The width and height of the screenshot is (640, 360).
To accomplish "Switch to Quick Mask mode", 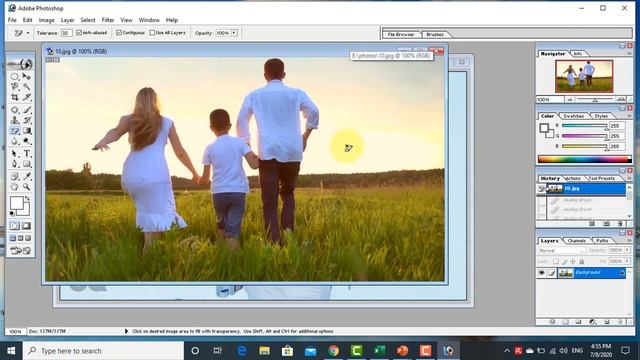I will click(27, 226).
